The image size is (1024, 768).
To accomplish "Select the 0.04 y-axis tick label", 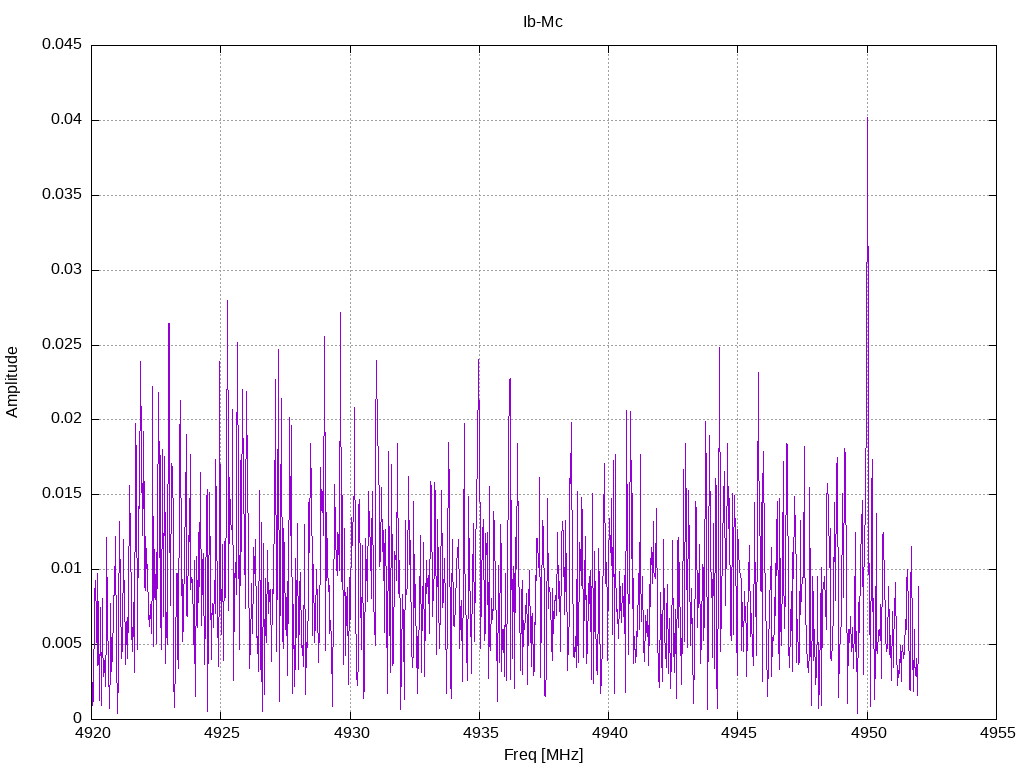I will (65, 120).
